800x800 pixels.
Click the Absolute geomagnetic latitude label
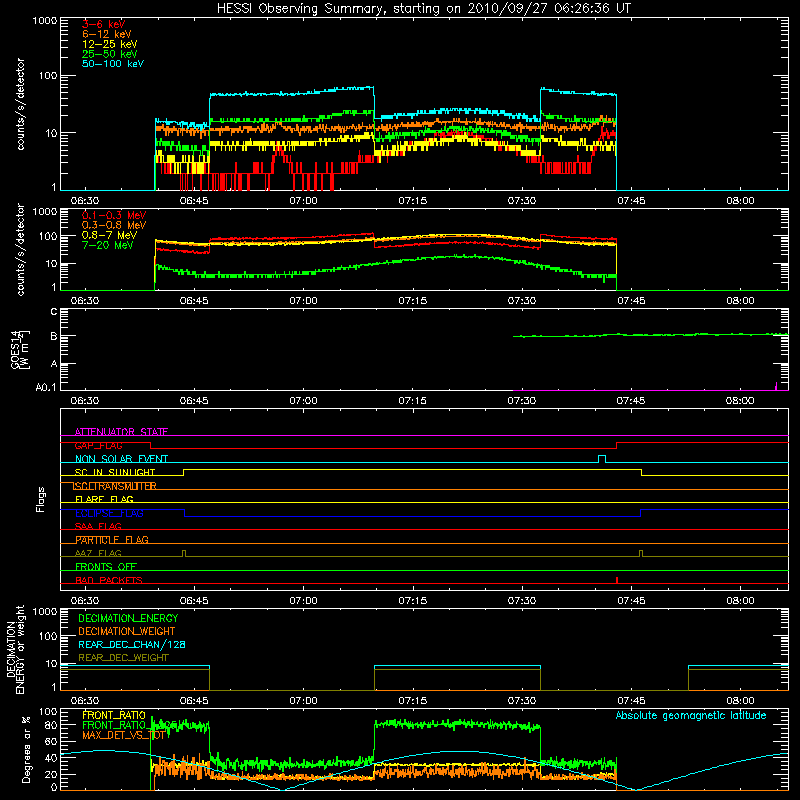click(691, 715)
